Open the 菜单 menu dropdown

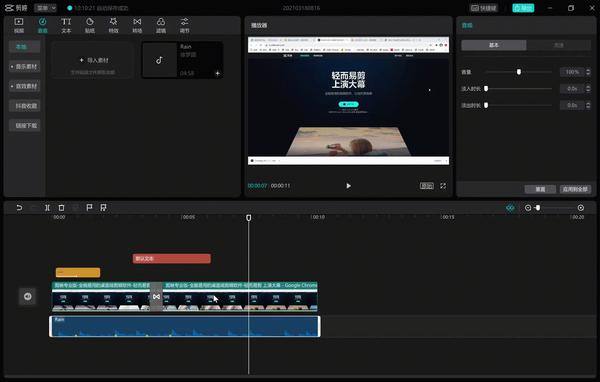[x=46, y=8]
